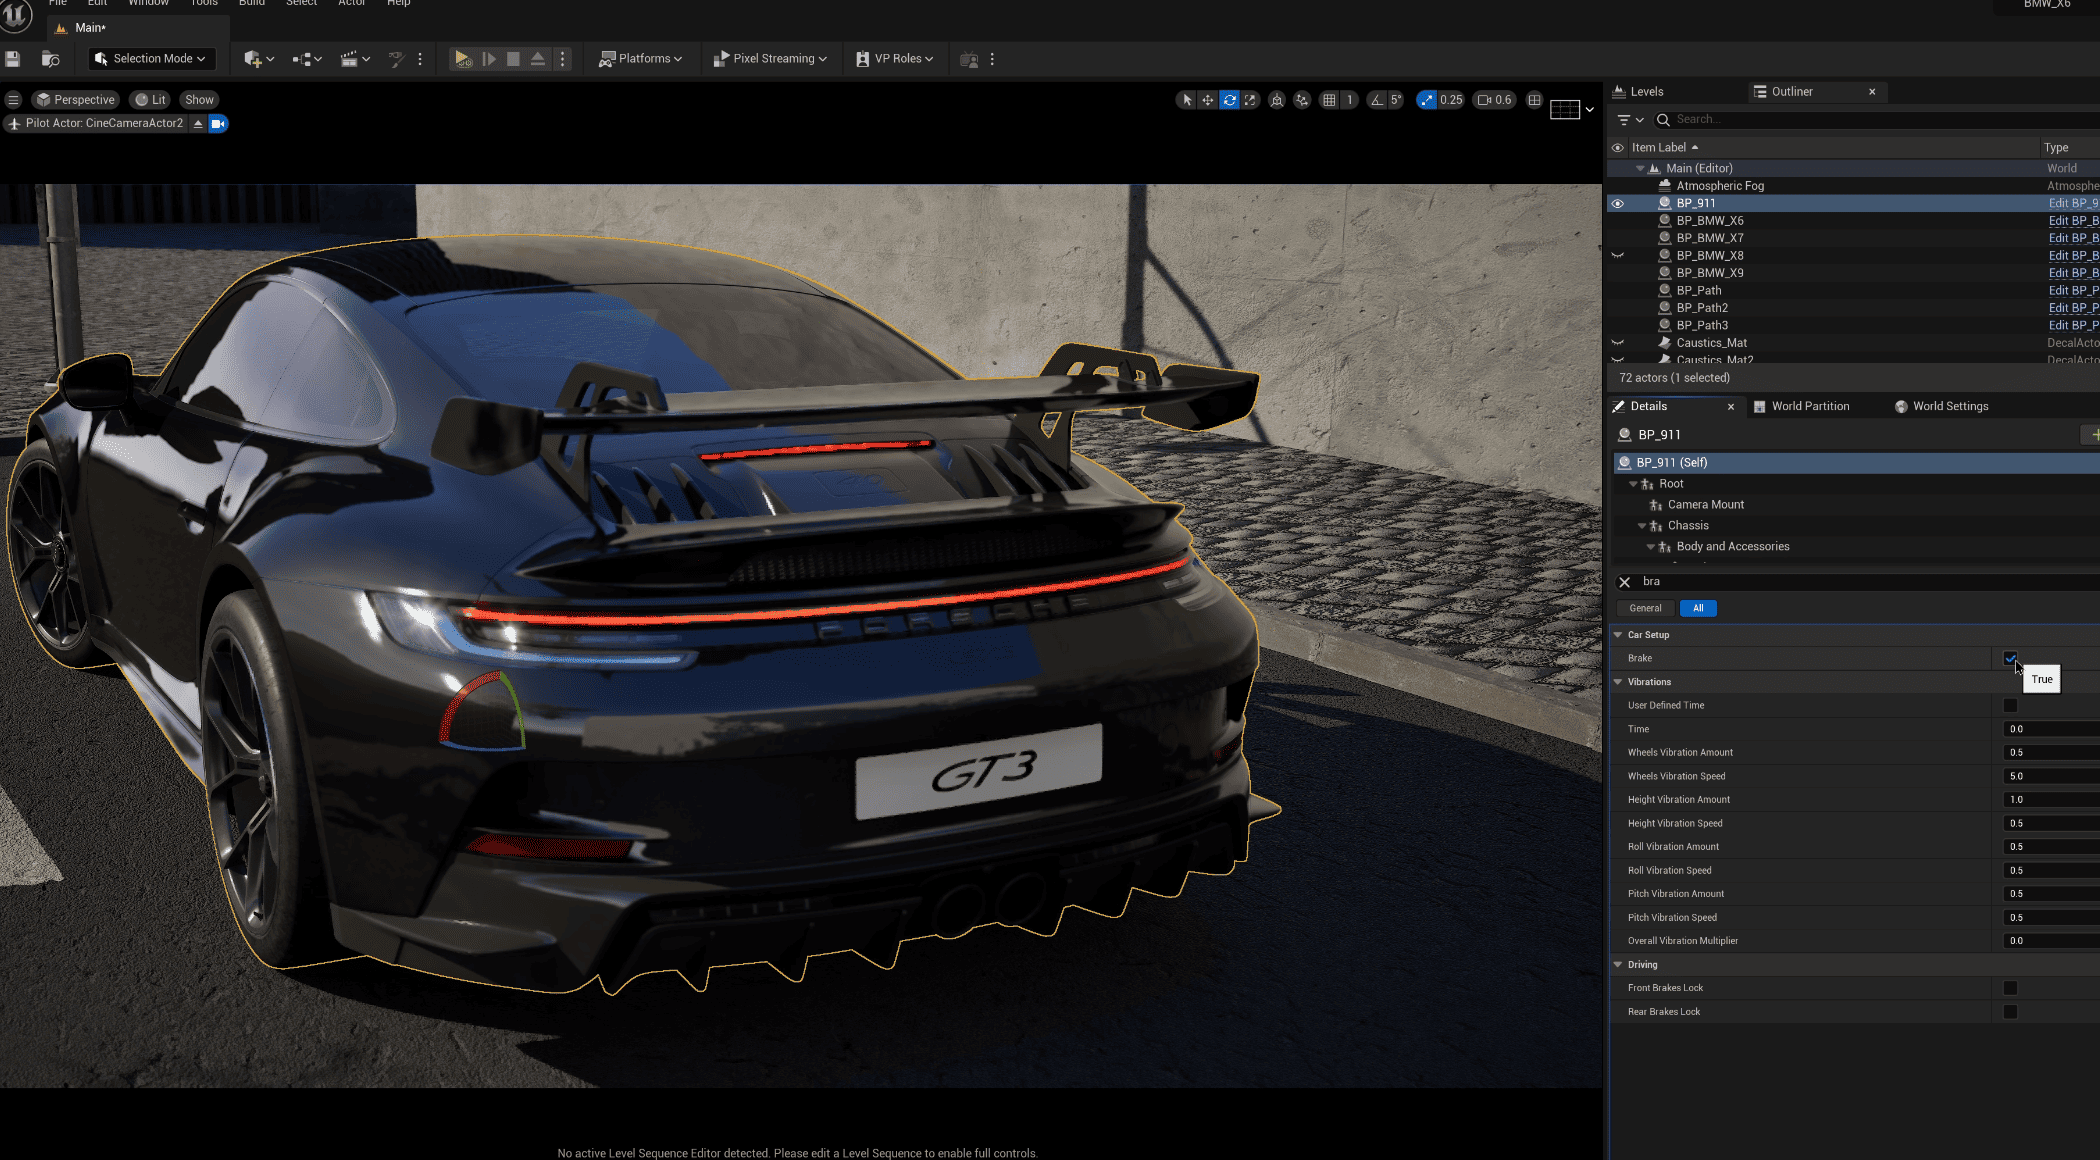
Task: Select the General filter button
Action: 1645,608
